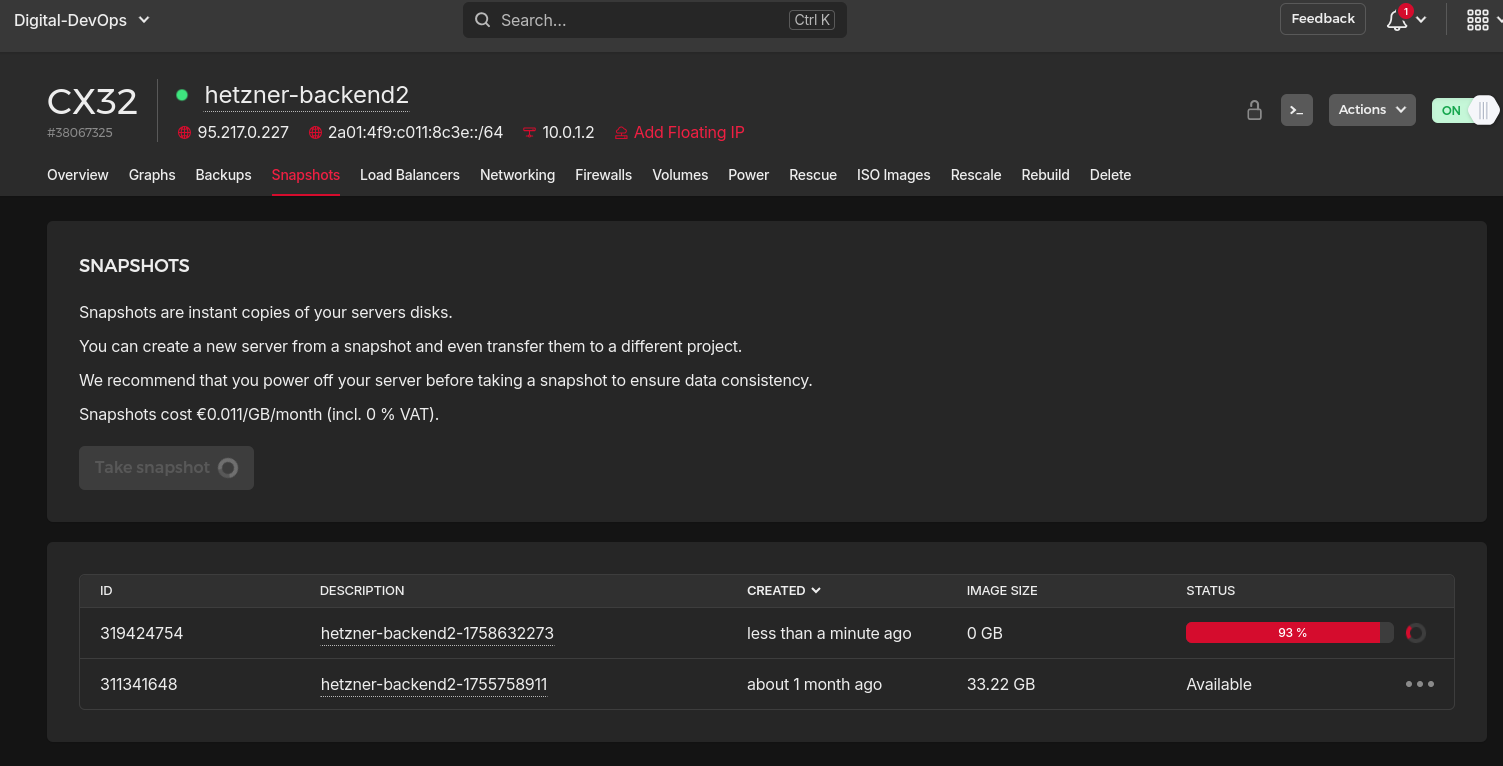Image resolution: width=1503 pixels, height=766 pixels.
Task: Click the CX32 server type label
Action: point(92,102)
